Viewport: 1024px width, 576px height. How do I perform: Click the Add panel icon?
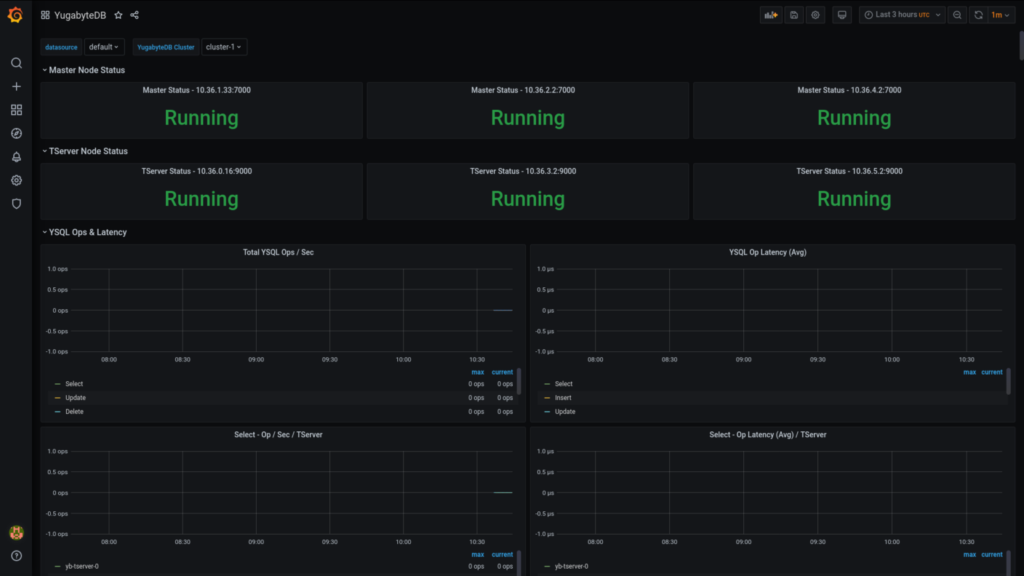point(771,15)
